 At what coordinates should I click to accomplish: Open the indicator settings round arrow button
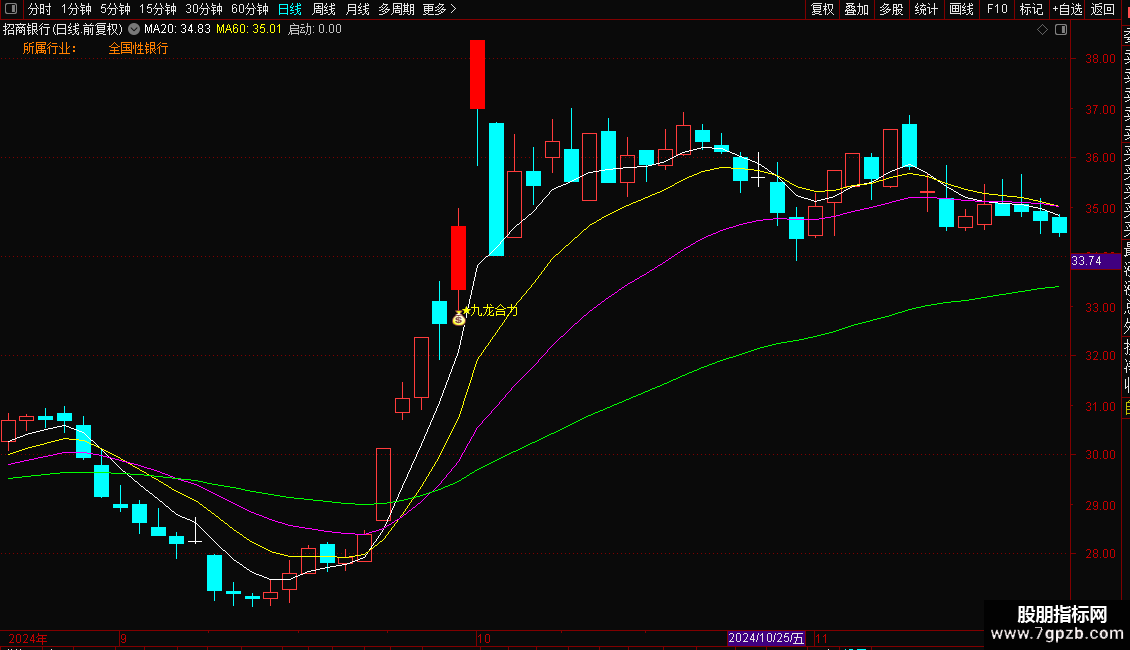[134, 30]
